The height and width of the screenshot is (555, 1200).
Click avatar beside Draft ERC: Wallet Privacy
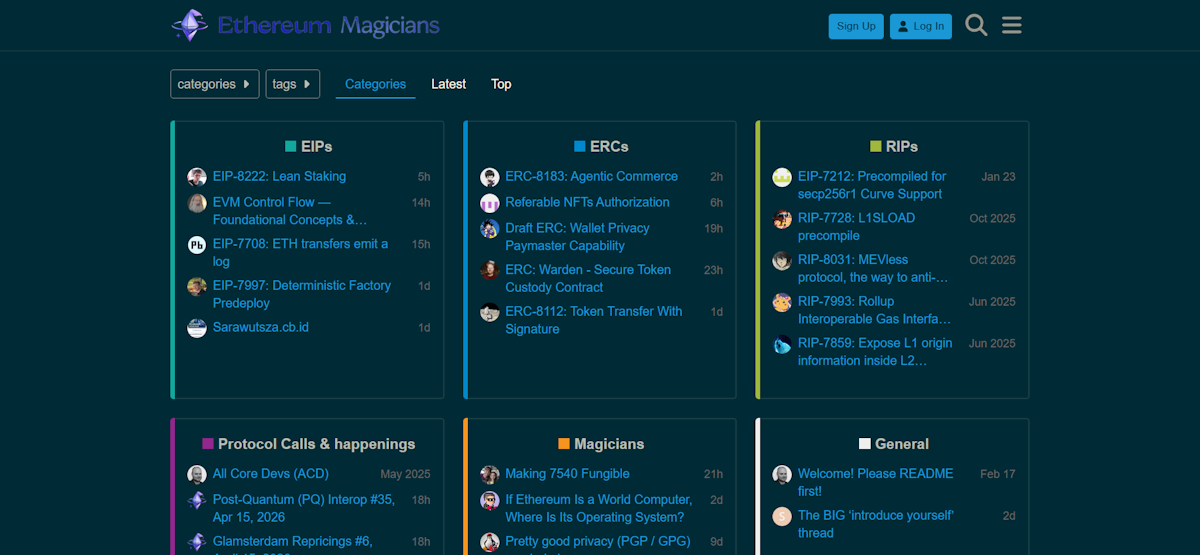pos(490,229)
